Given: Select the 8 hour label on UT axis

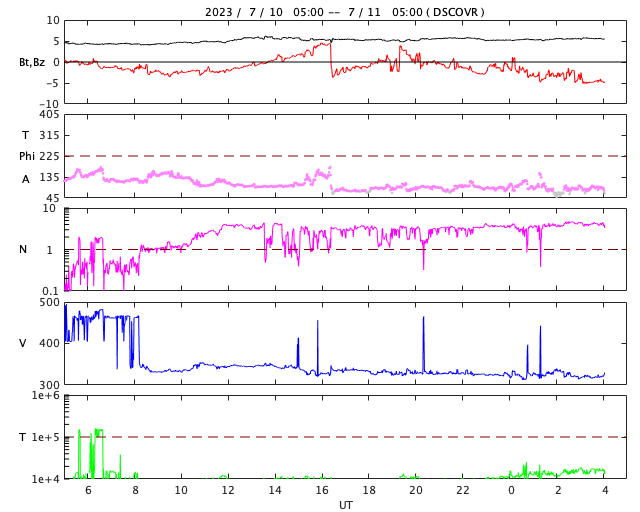Looking at the screenshot, I should click(135, 490).
